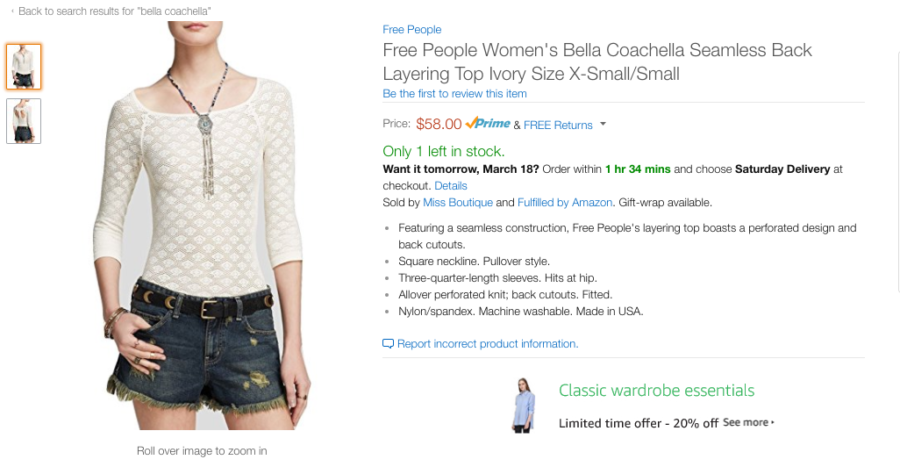Click the Prime logo badge
The height and width of the screenshot is (474, 900).
(488, 123)
